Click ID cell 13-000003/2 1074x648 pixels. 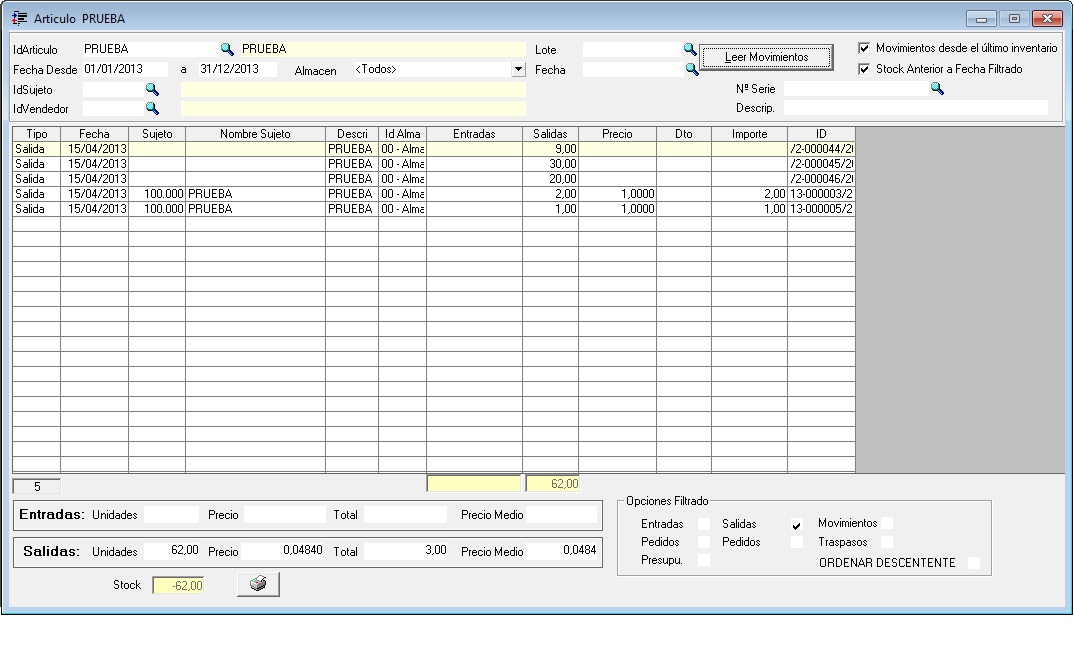(821, 194)
